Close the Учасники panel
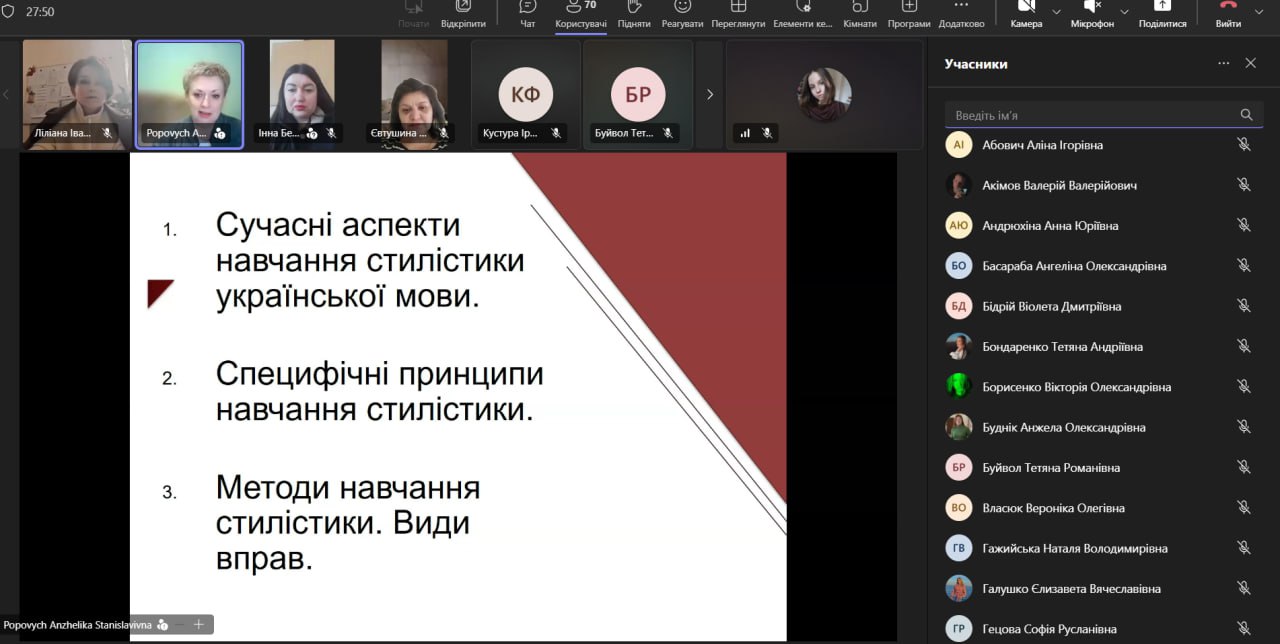Screen dimensions: 1280x644 pos(1250,63)
